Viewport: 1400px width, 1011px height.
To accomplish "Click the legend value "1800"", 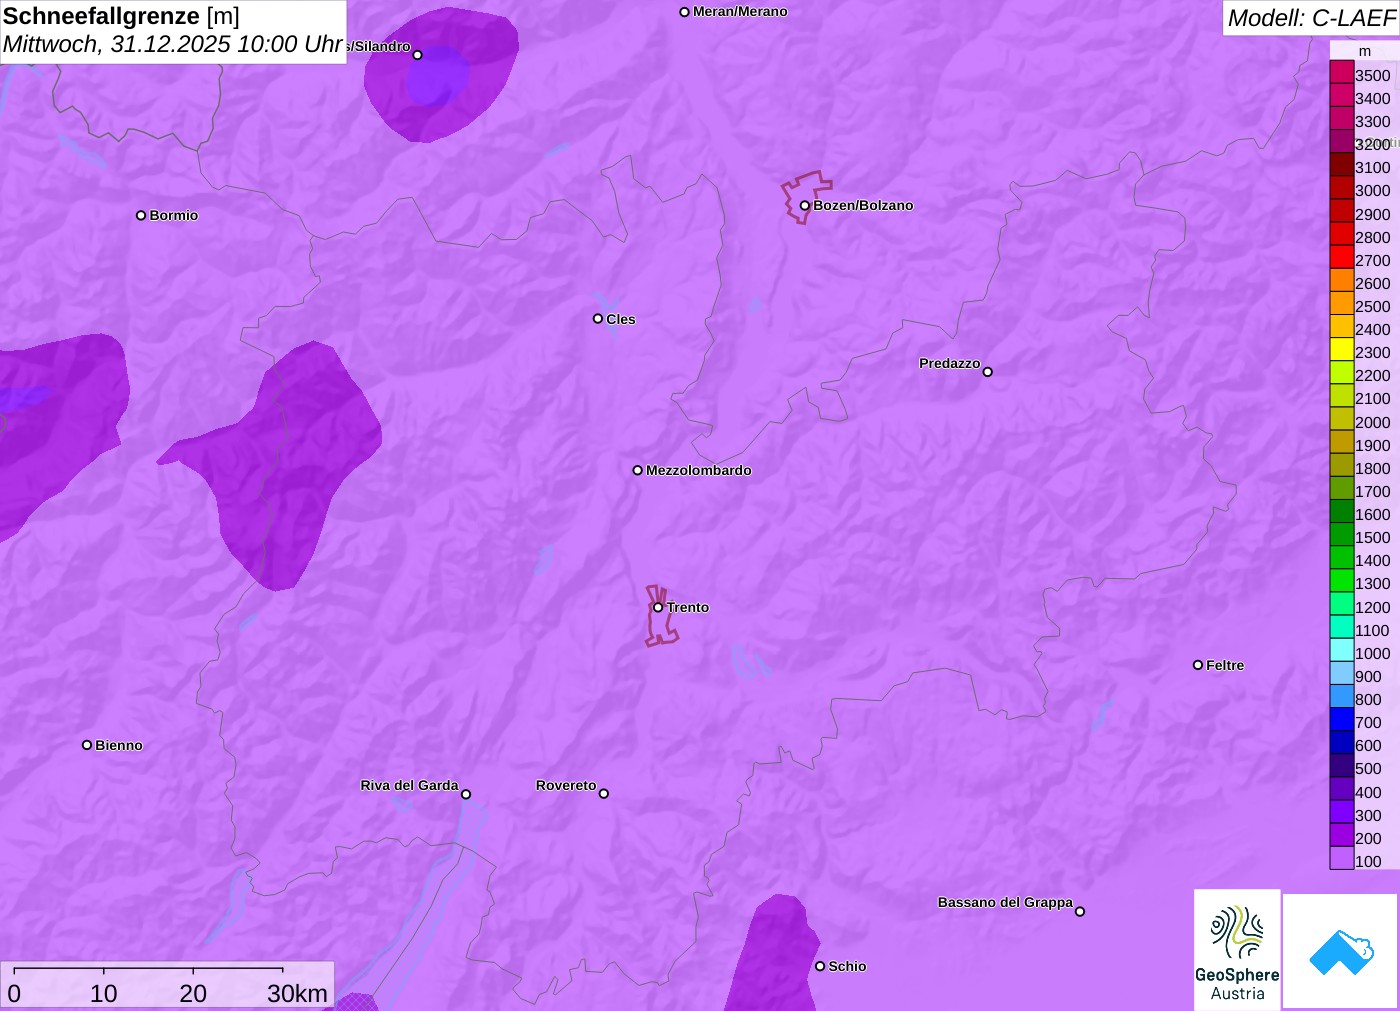I will click(1373, 468).
